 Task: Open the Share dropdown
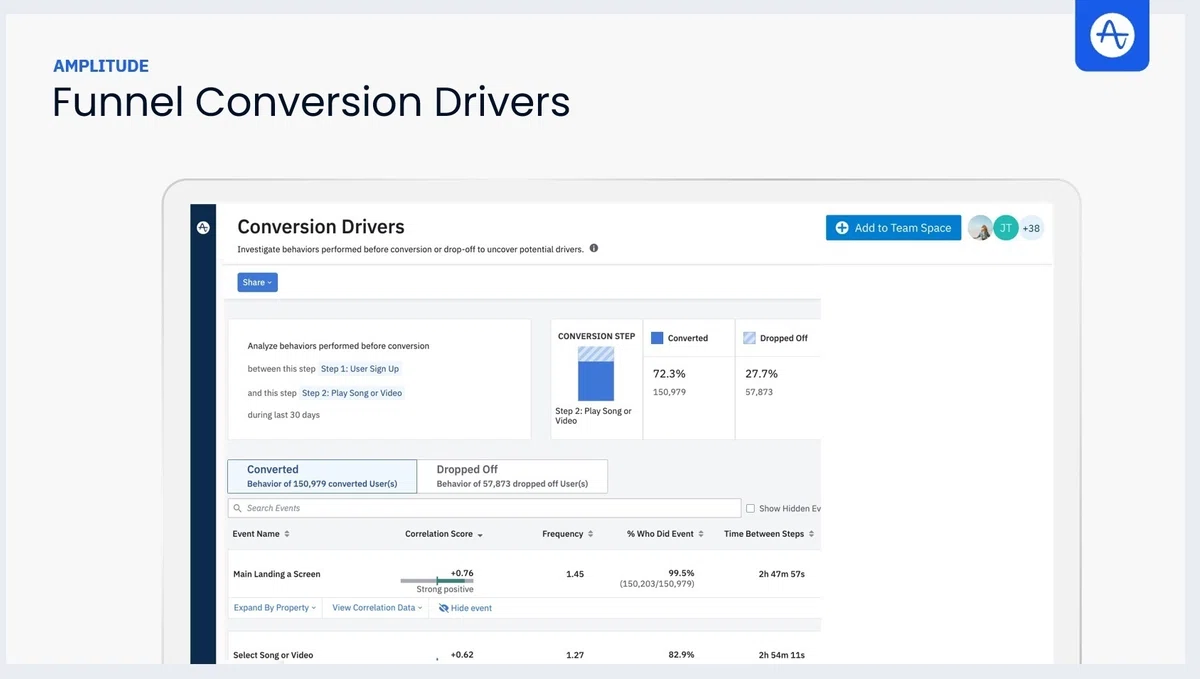[257, 283]
